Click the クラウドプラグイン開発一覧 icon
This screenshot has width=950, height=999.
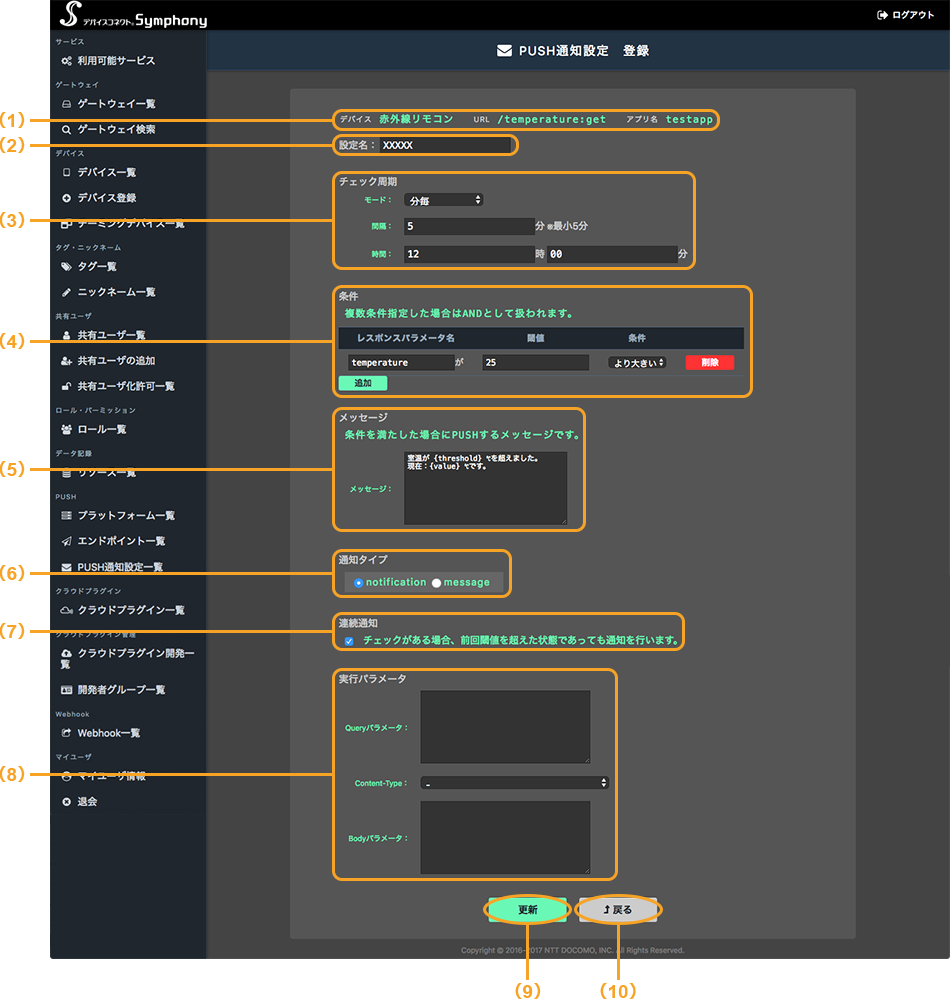click(66, 654)
